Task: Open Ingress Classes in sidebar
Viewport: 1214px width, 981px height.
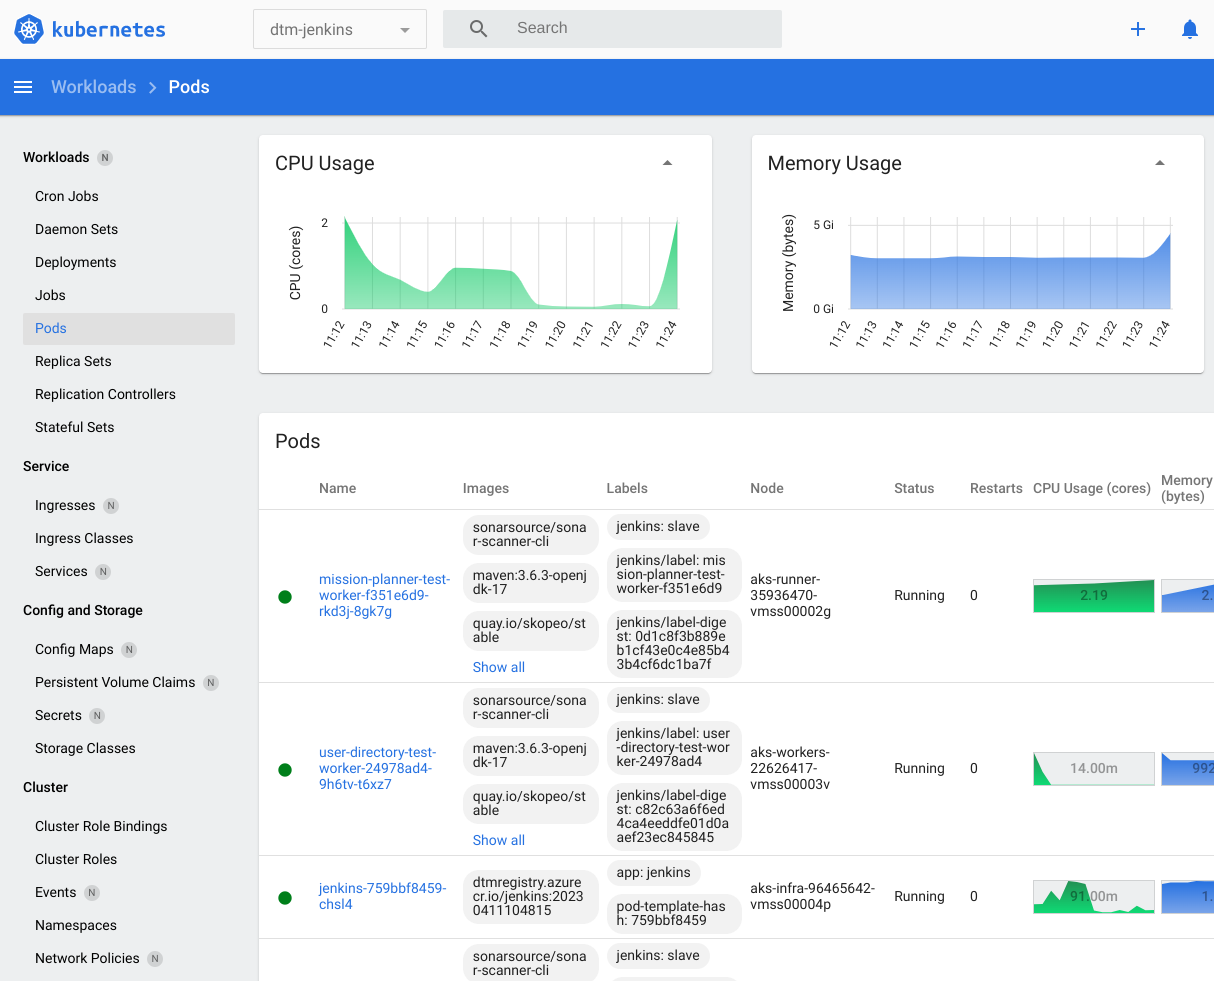Action: click(84, 538)
